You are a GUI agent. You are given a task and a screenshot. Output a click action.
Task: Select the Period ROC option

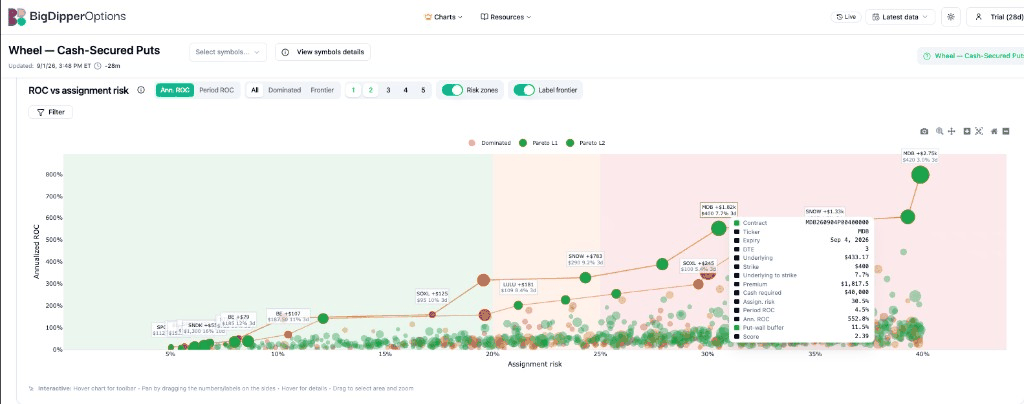217,90
